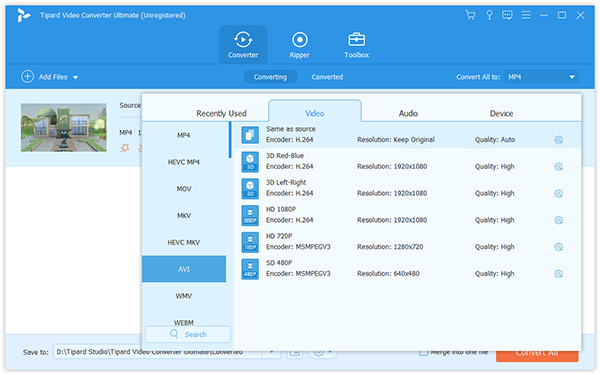Click the Tipard logo icon
This screenshot has height=375, width=600.
point(23,16)
